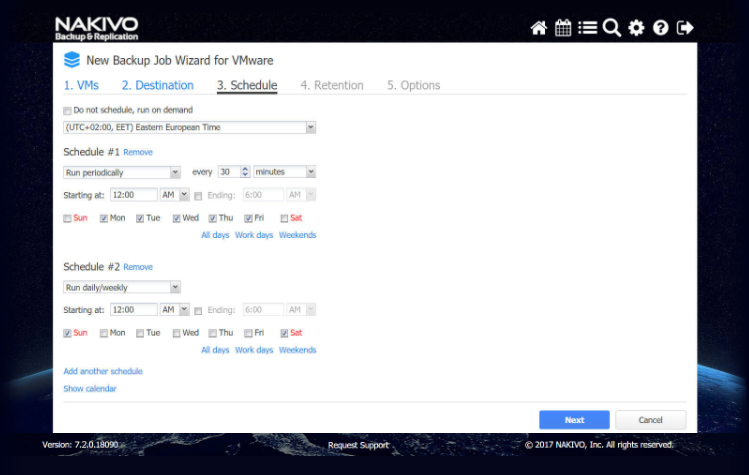Uncheck Wed in Schedule #1
This screenshot has width=749, height=475.
click(176, 218)
